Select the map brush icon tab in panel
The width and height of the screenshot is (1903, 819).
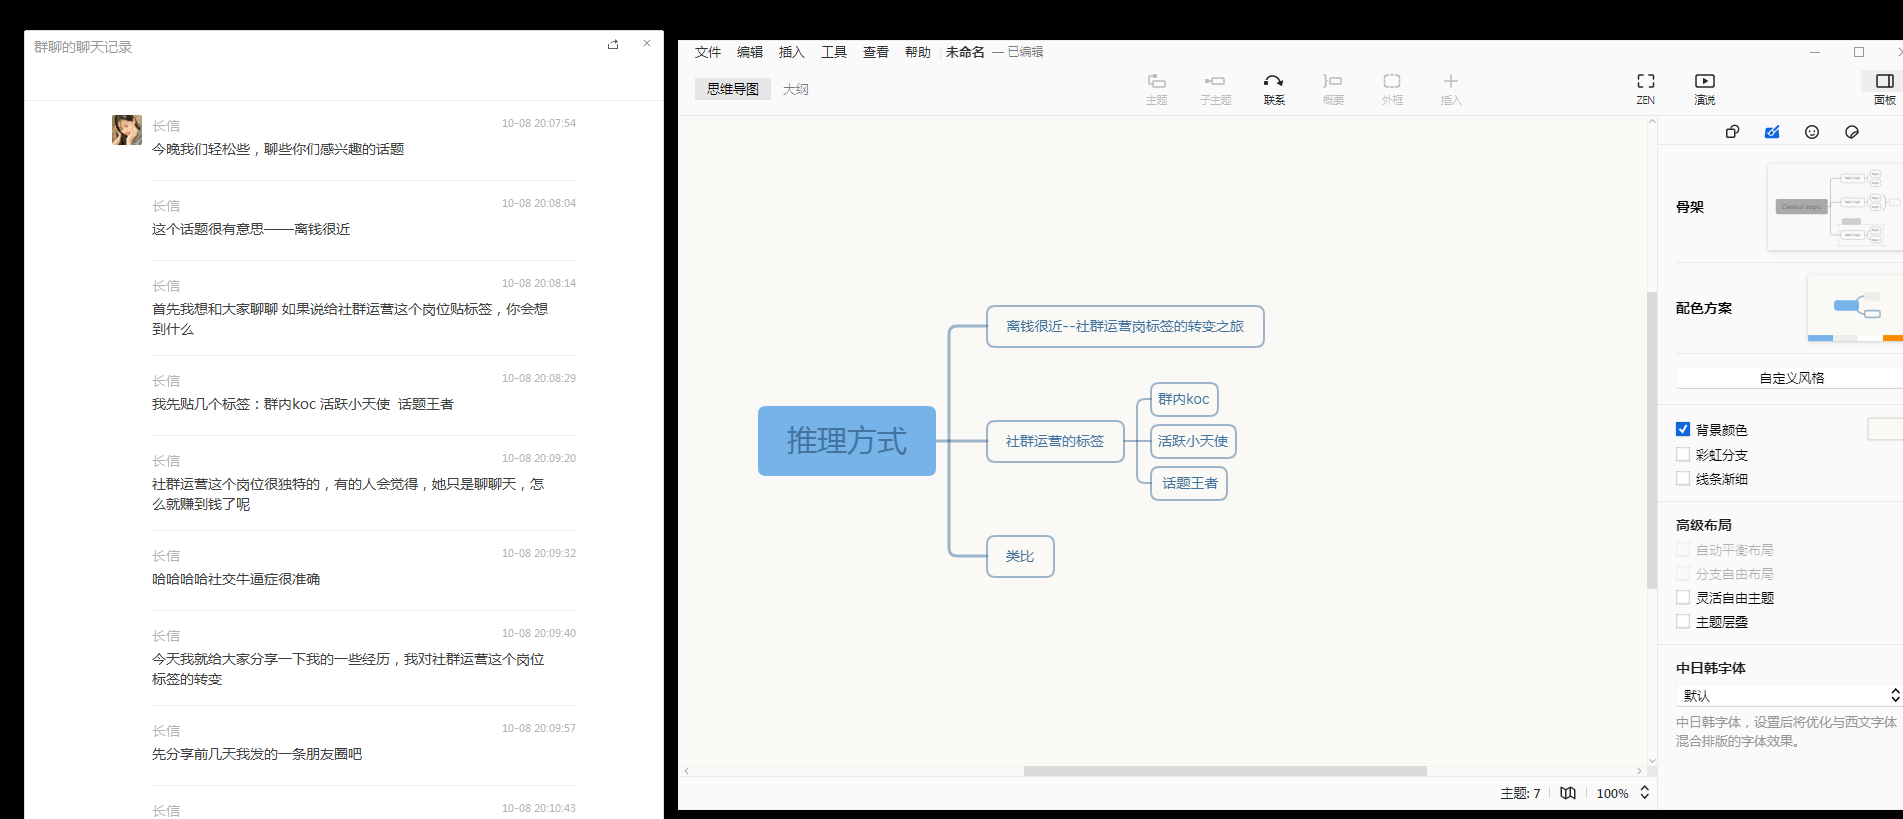point(1772,132)
